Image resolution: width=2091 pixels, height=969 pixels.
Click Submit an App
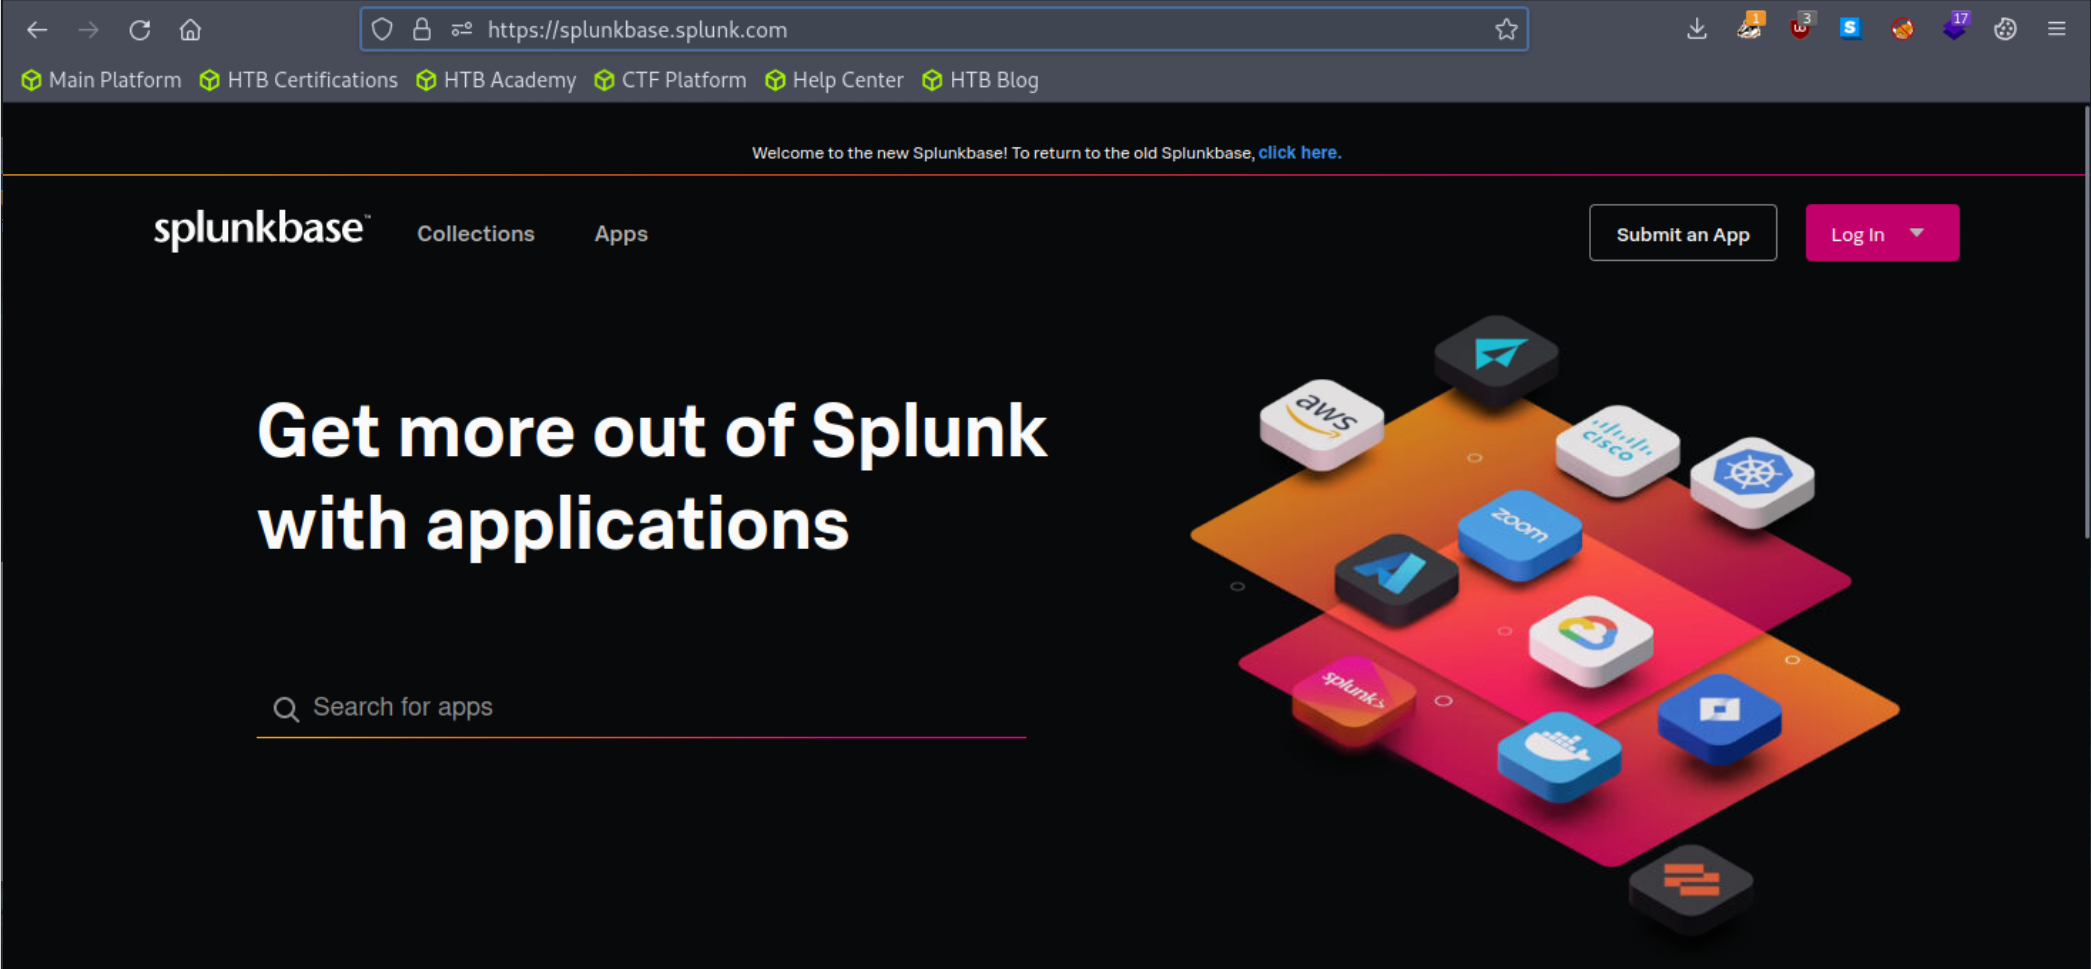pos(1682,232)
